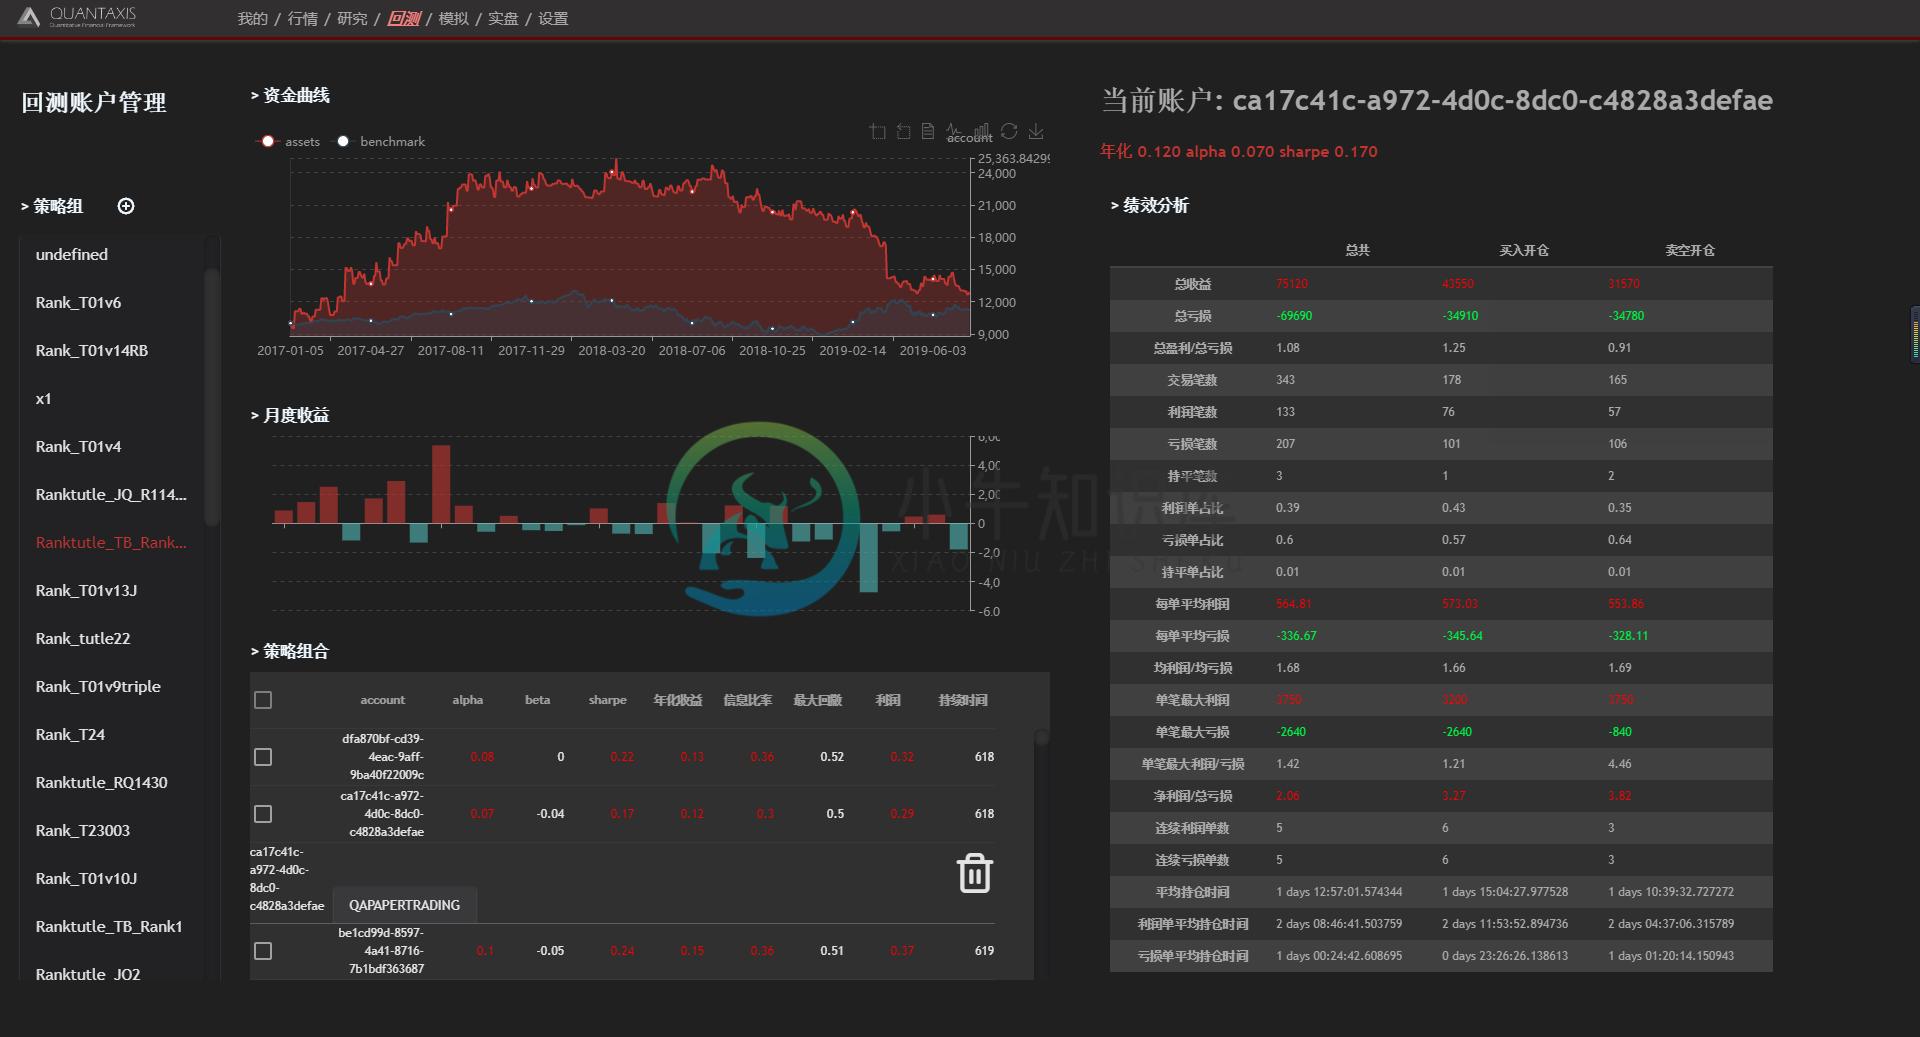Screen dimensions: 1920x1037
Task: Open the chart data view icon
Action: (929, 131)
